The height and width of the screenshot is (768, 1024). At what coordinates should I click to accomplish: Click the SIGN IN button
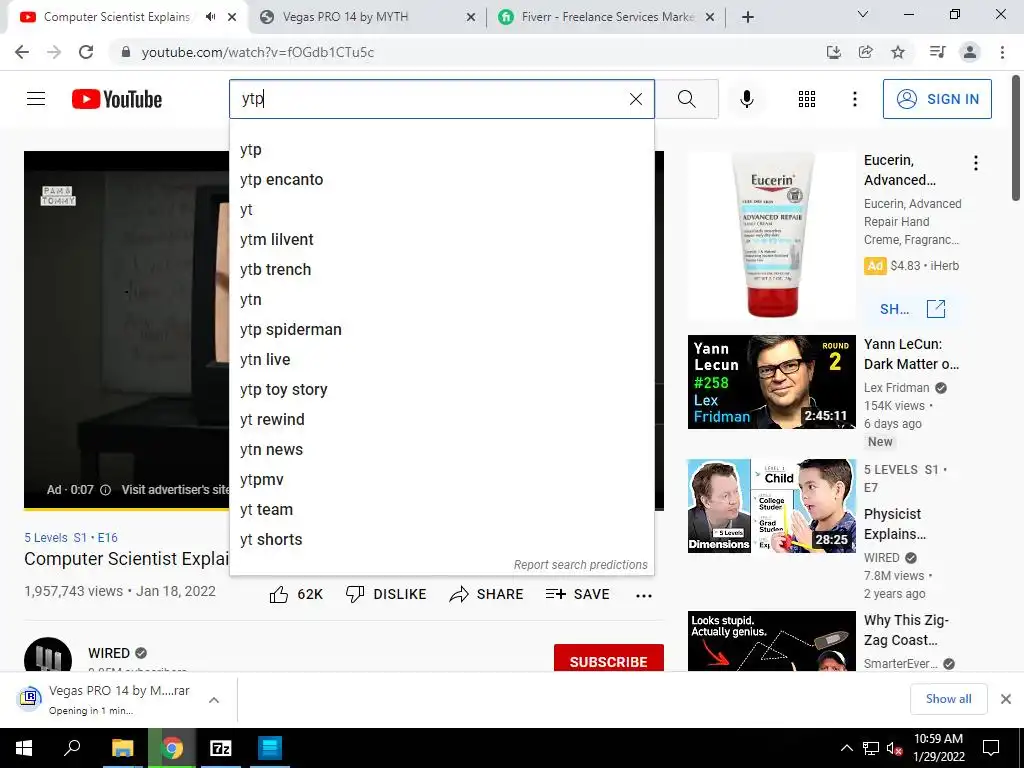937,99
